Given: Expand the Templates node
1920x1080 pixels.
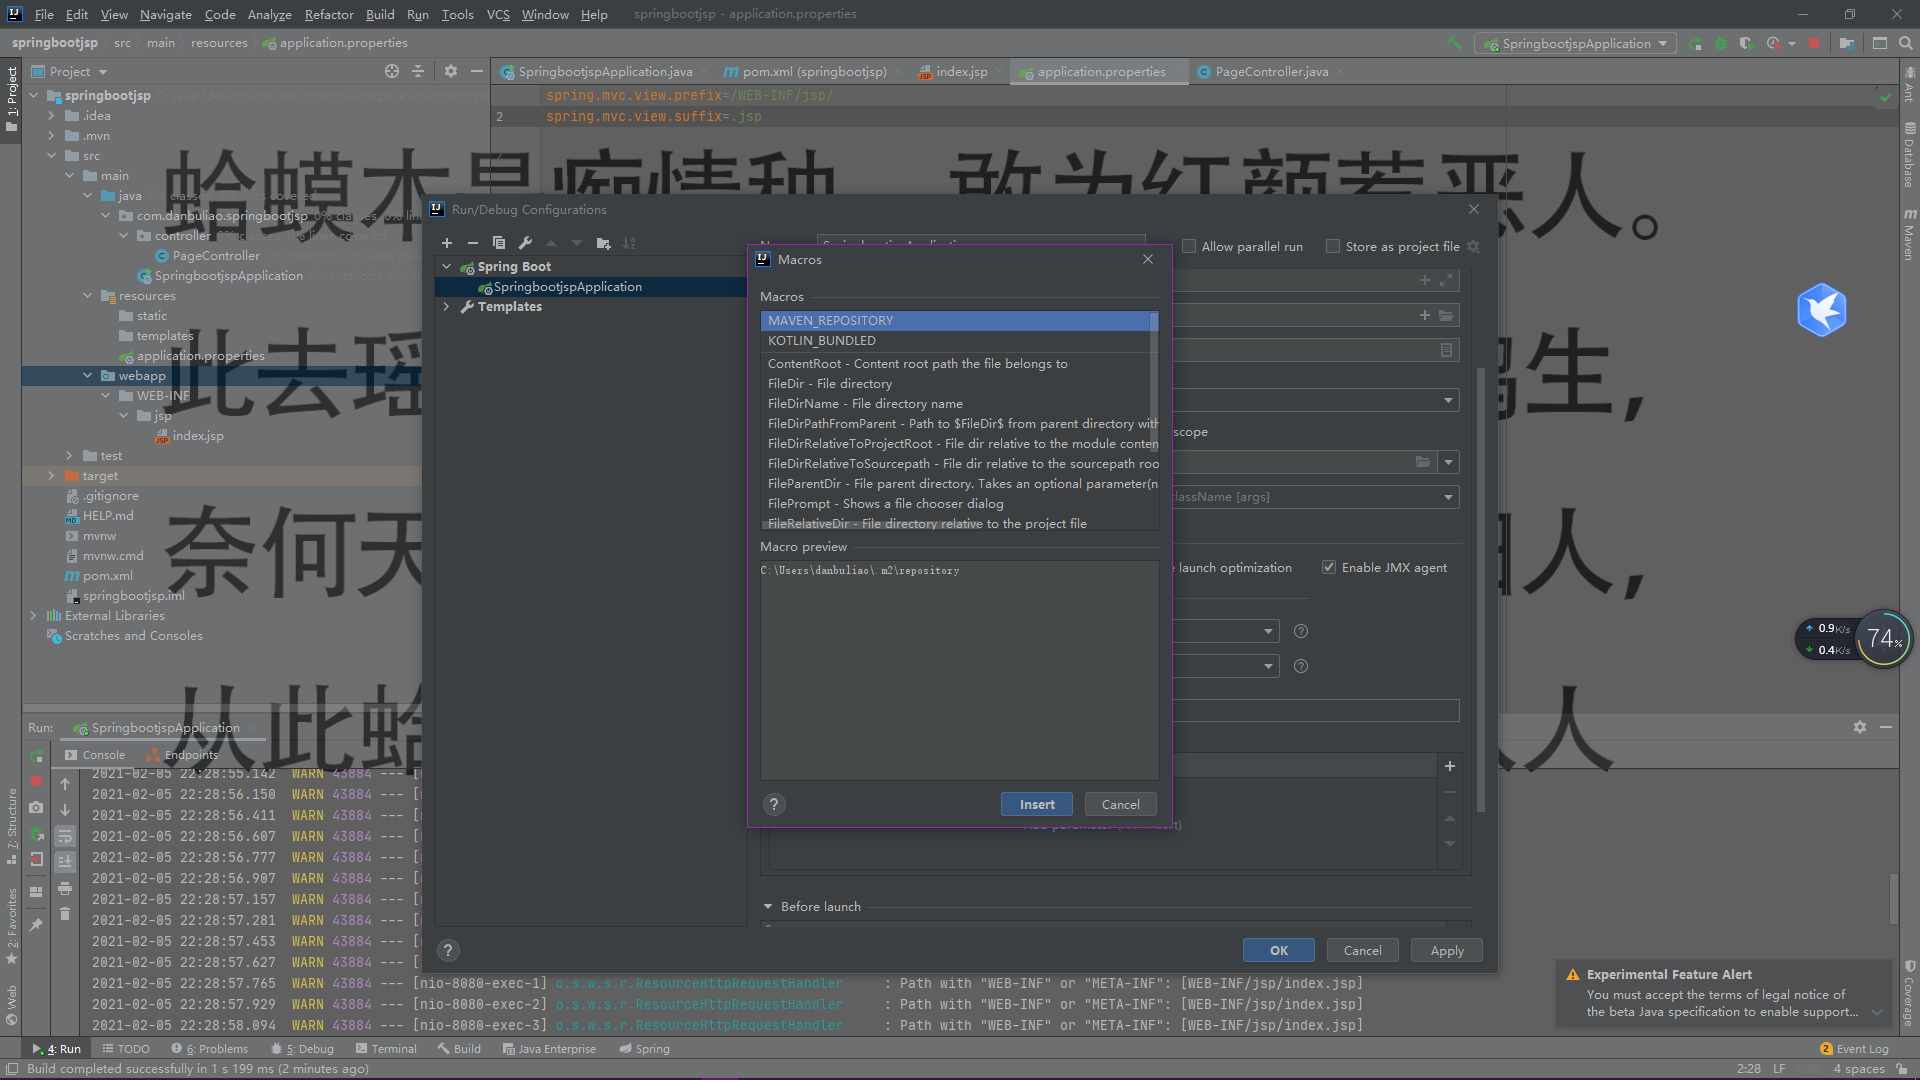Looking at the screenshot, I should (x=446, y=307).
